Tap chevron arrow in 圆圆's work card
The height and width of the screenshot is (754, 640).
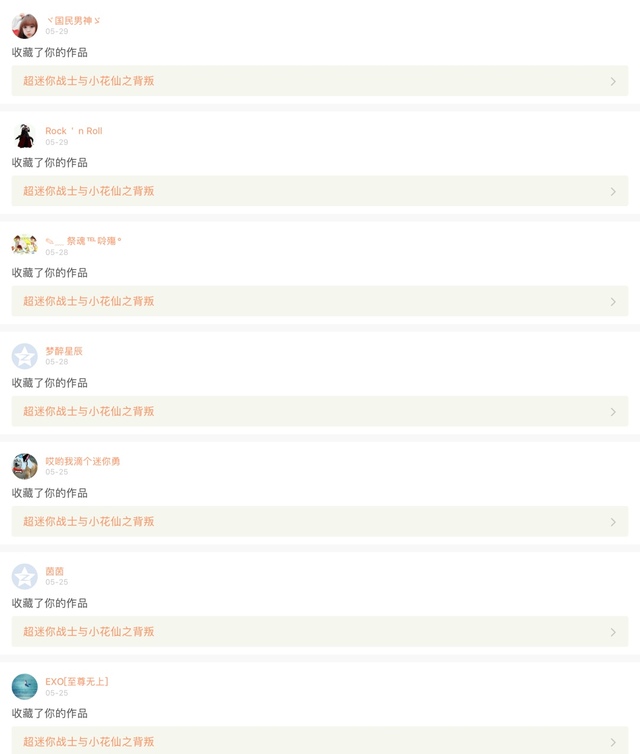point(613,632)
